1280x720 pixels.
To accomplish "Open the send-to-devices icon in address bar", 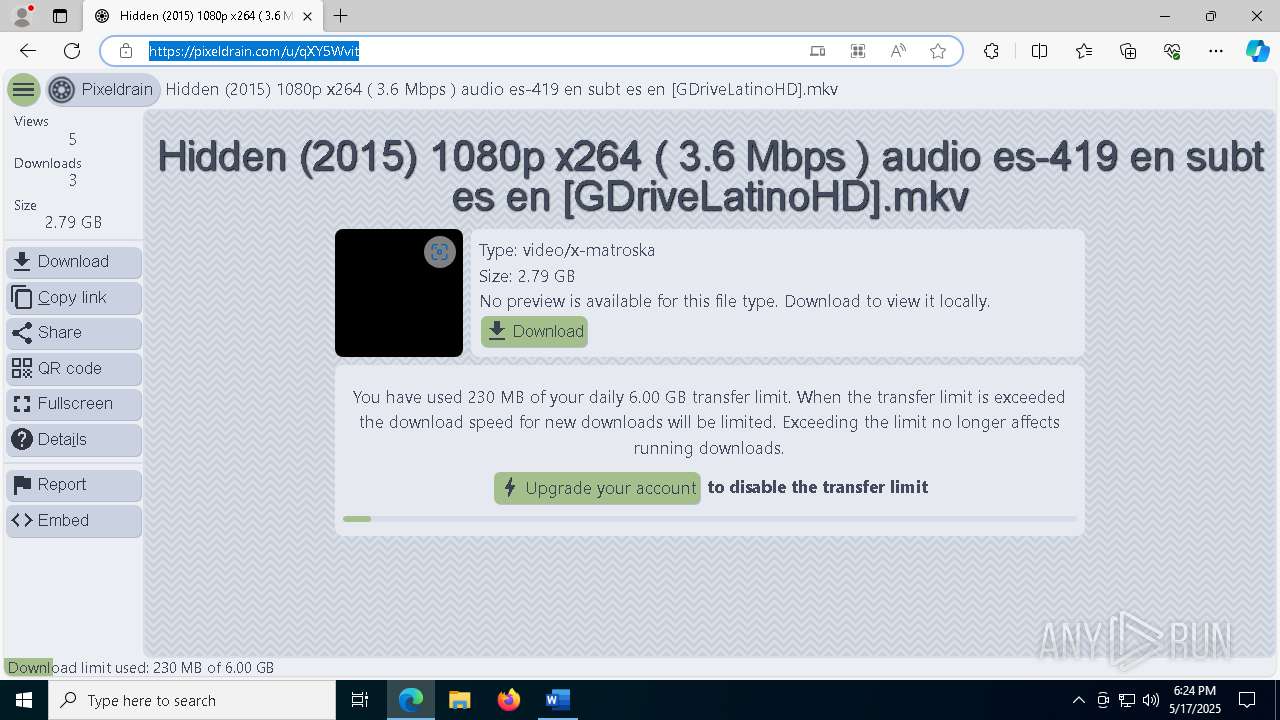I will point(817,51).
